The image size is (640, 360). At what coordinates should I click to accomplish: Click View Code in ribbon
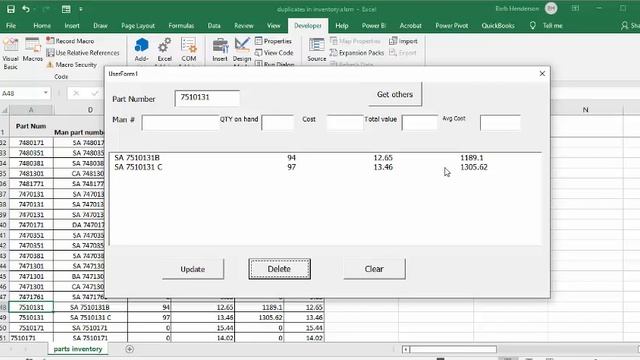coord(274,53)
